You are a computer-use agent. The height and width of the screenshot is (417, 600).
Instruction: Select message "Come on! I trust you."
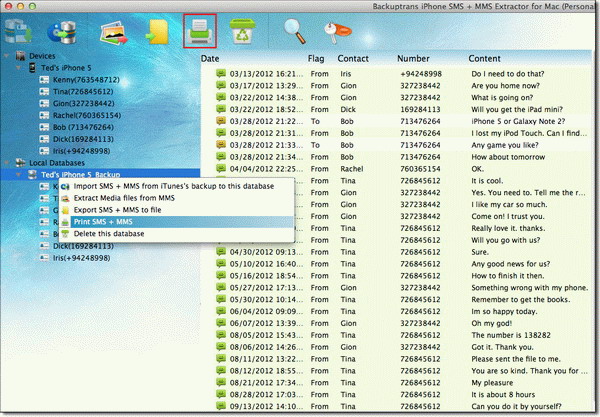tap(507, 216)
